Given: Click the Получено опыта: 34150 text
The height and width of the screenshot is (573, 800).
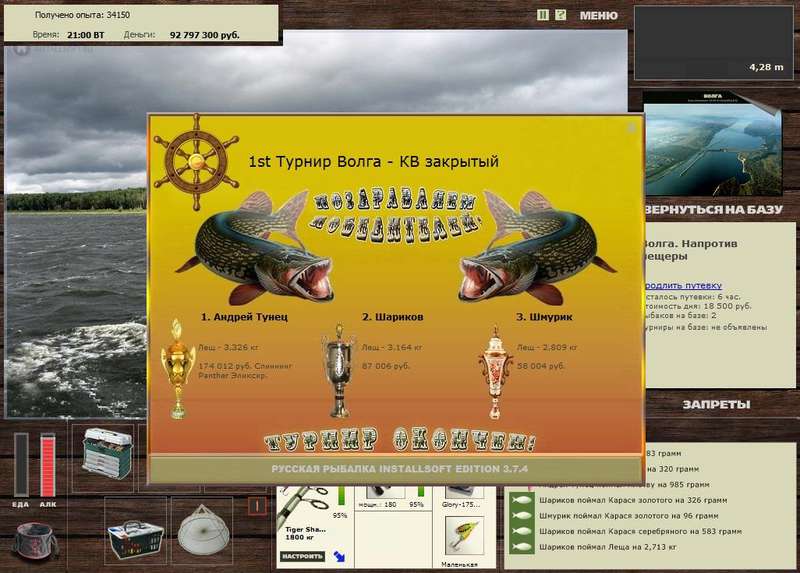Looking at the screenshot, I should click(x=82, y=15).
